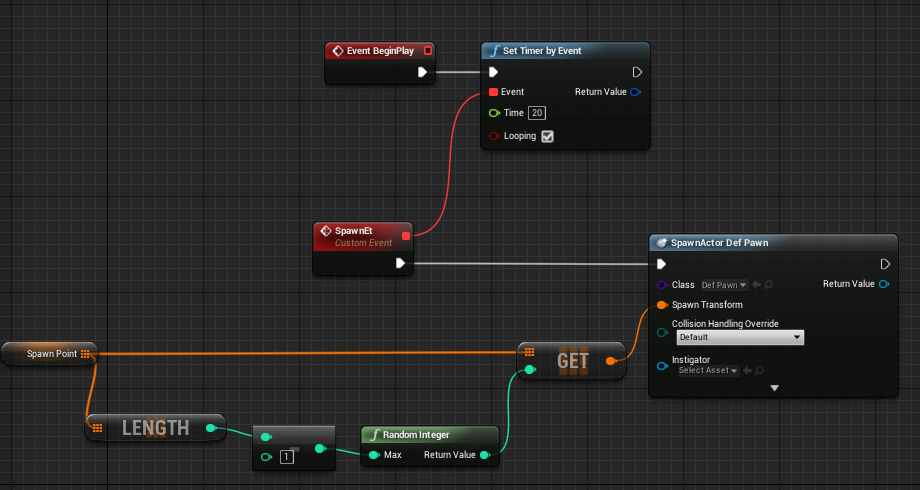This screenshot has height=490, width=920.
Task: Click GET node orange output pin
Action: [x=611, y=361]
